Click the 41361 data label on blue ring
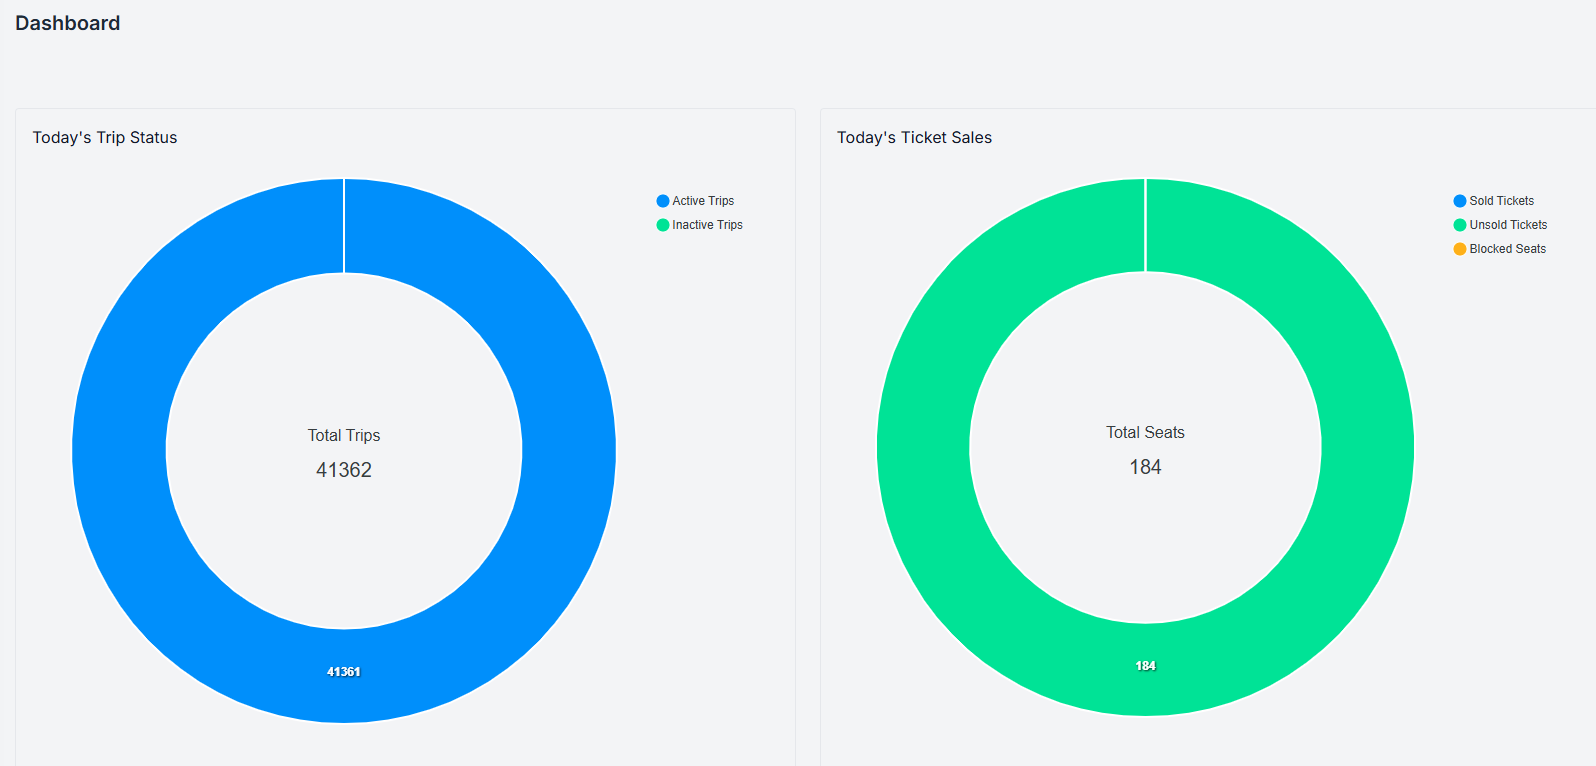The height and width of the screenshot is (766, 1596). [x=343, y=672]
